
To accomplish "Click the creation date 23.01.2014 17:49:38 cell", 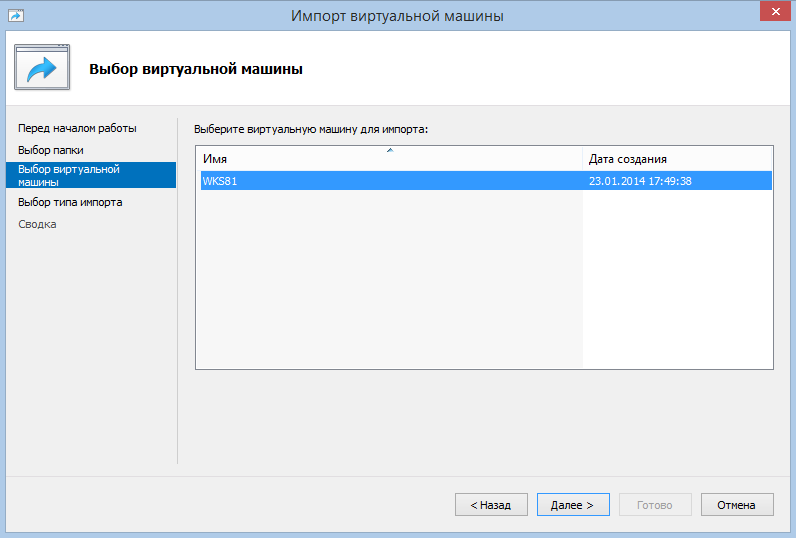I will tap(641, 181).
